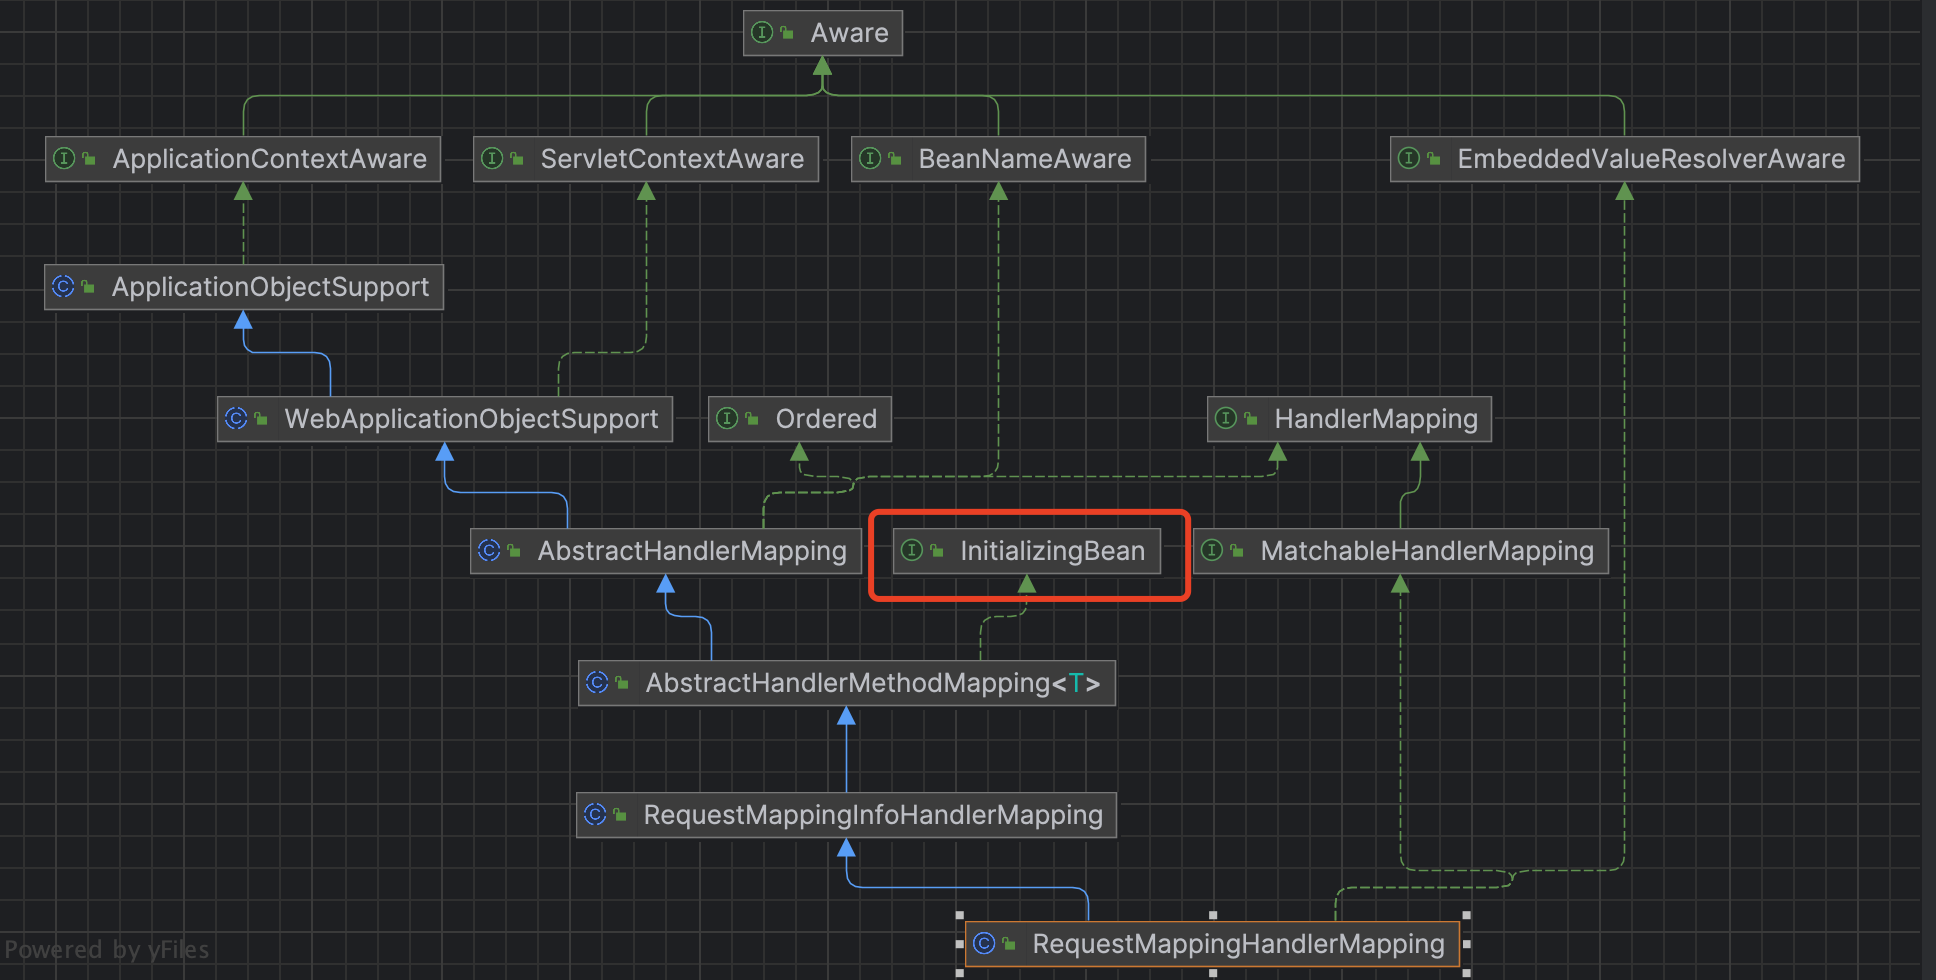Click the class icon of AbstractHandlerMapping
The height and width of the screenshot is (980, 1936).
click(489, 551)
